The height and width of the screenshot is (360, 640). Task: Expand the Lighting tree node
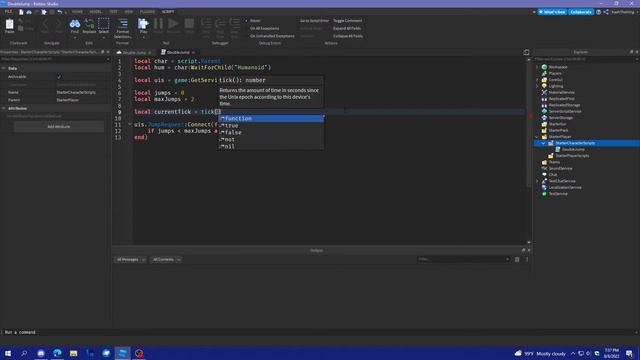coord(537,86)
